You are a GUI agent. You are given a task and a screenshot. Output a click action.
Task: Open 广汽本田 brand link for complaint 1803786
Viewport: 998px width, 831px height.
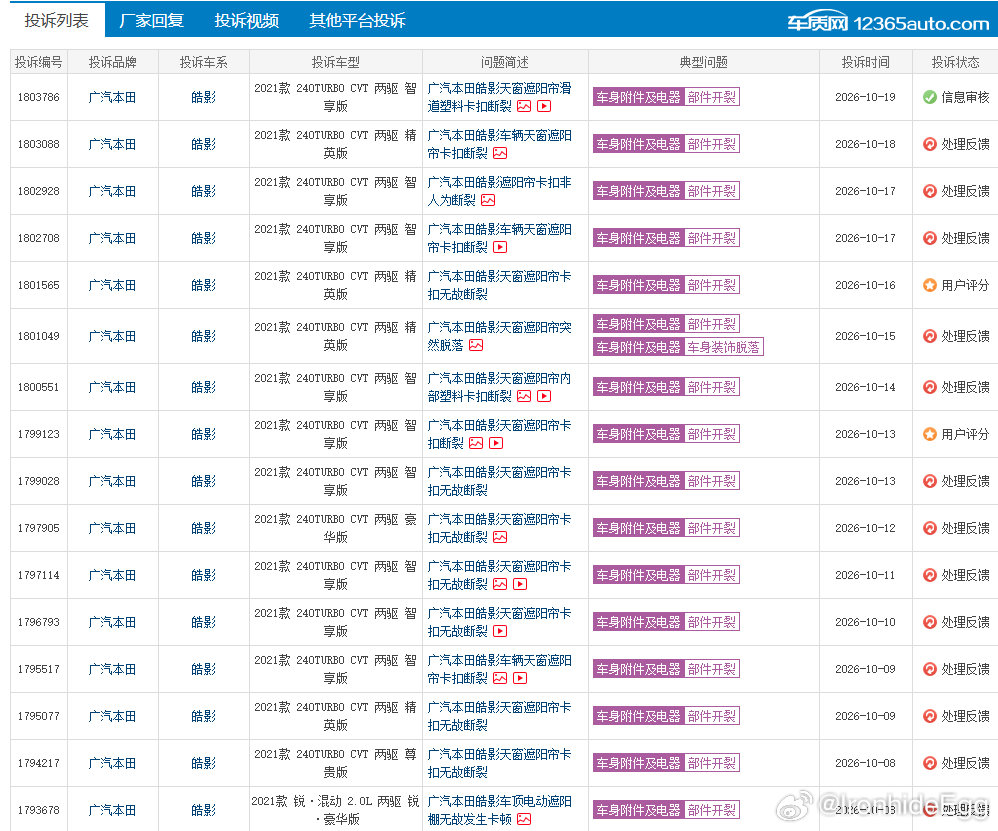pos(112,97)
